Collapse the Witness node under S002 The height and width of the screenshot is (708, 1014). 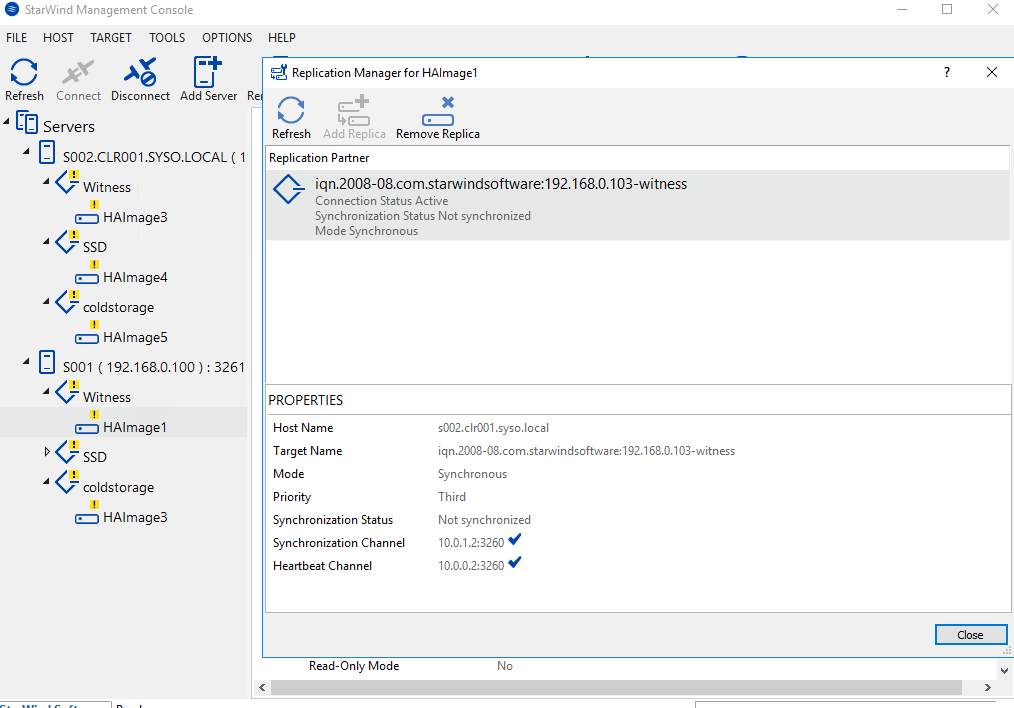[x=47, y=182]
